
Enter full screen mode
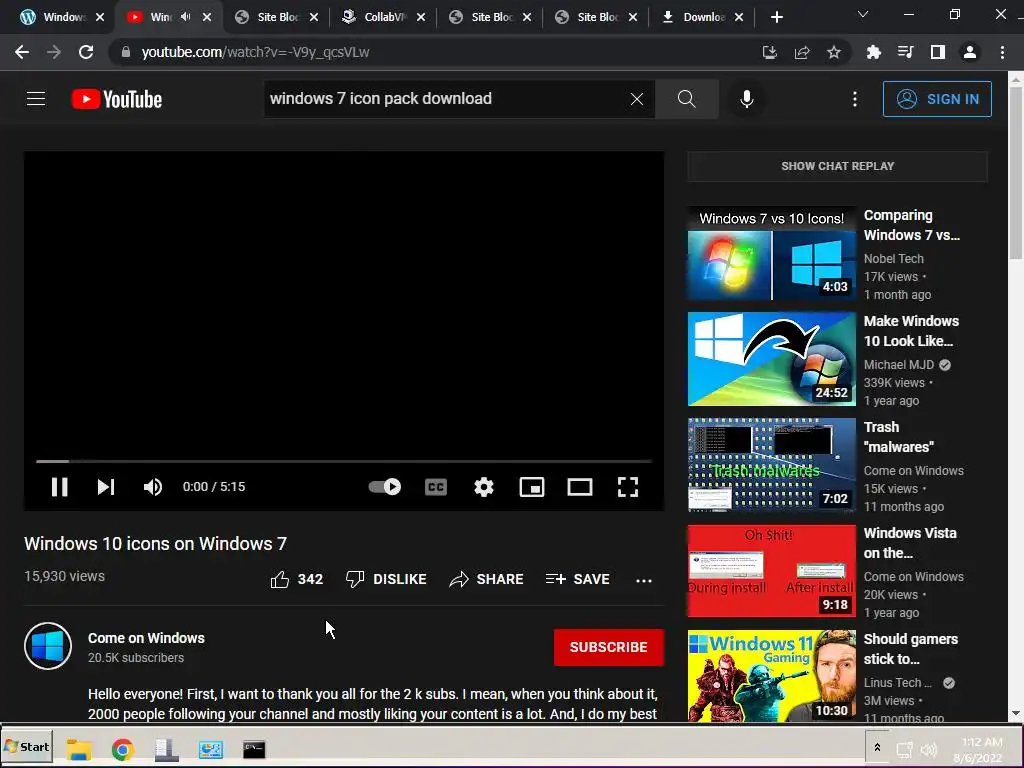click(x=628, y=487)
